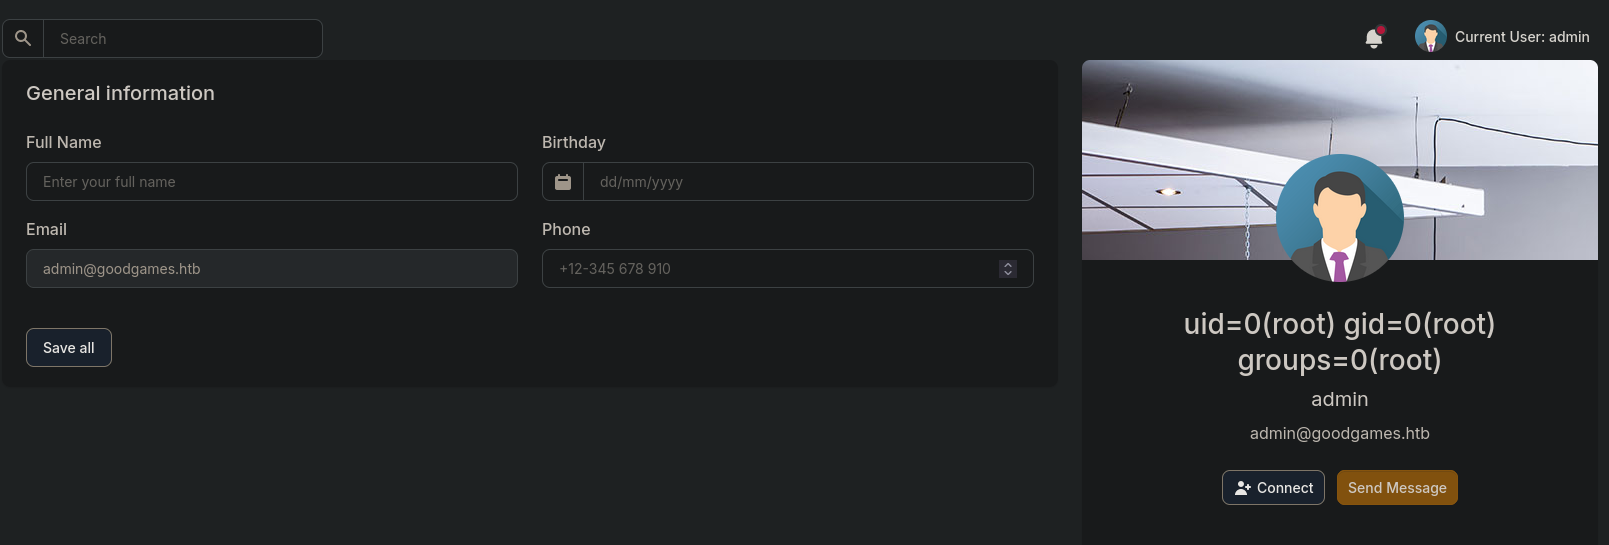The height and width of the screenshot is (545, 1609).
Task: Open the notifications bell
Action: (1374, 38)
